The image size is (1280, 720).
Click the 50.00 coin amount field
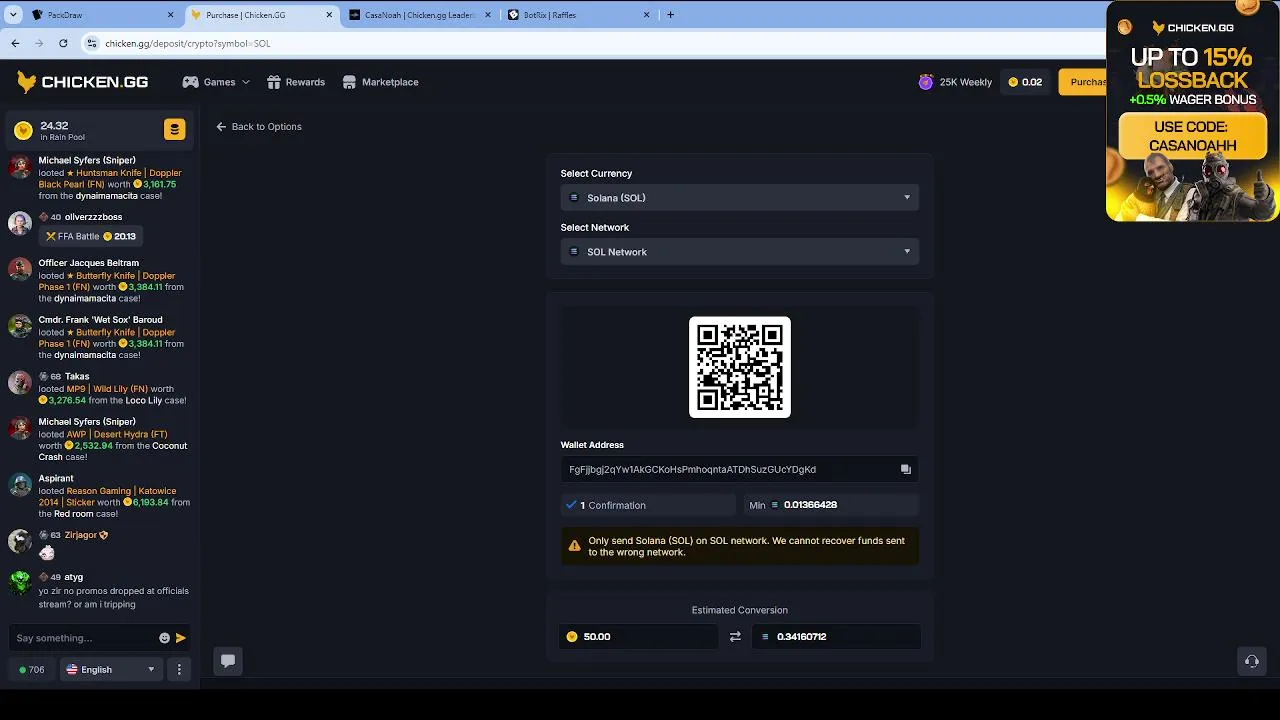[x=638, y=636]
